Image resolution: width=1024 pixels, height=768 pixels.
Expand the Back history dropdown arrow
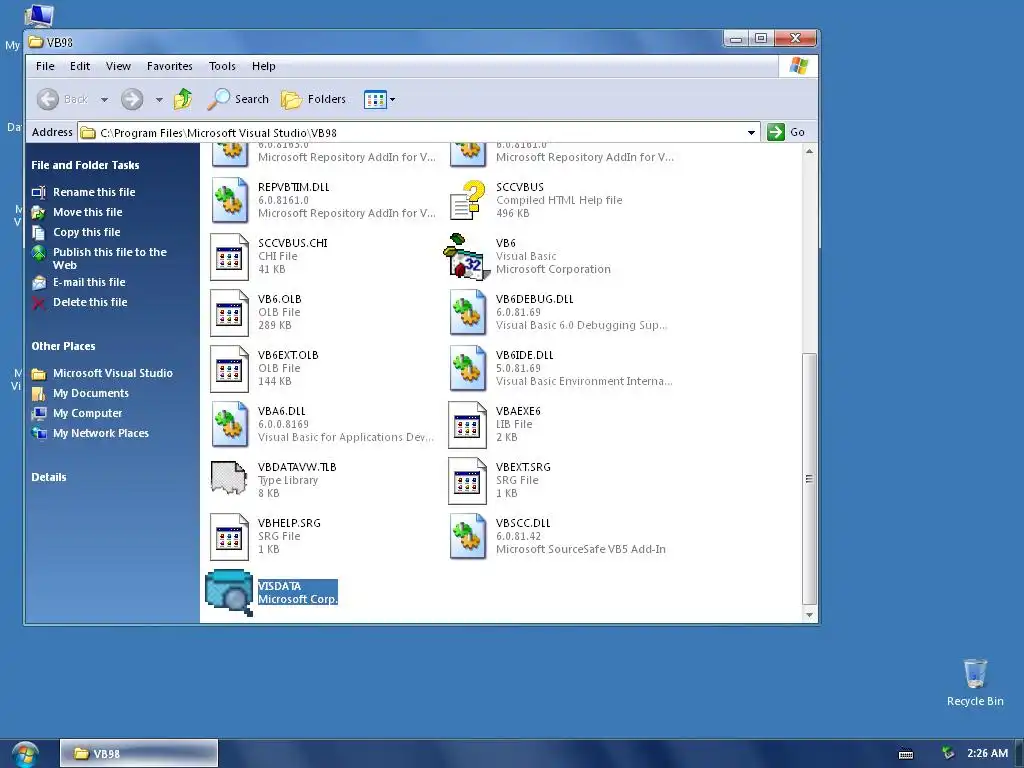104,100
